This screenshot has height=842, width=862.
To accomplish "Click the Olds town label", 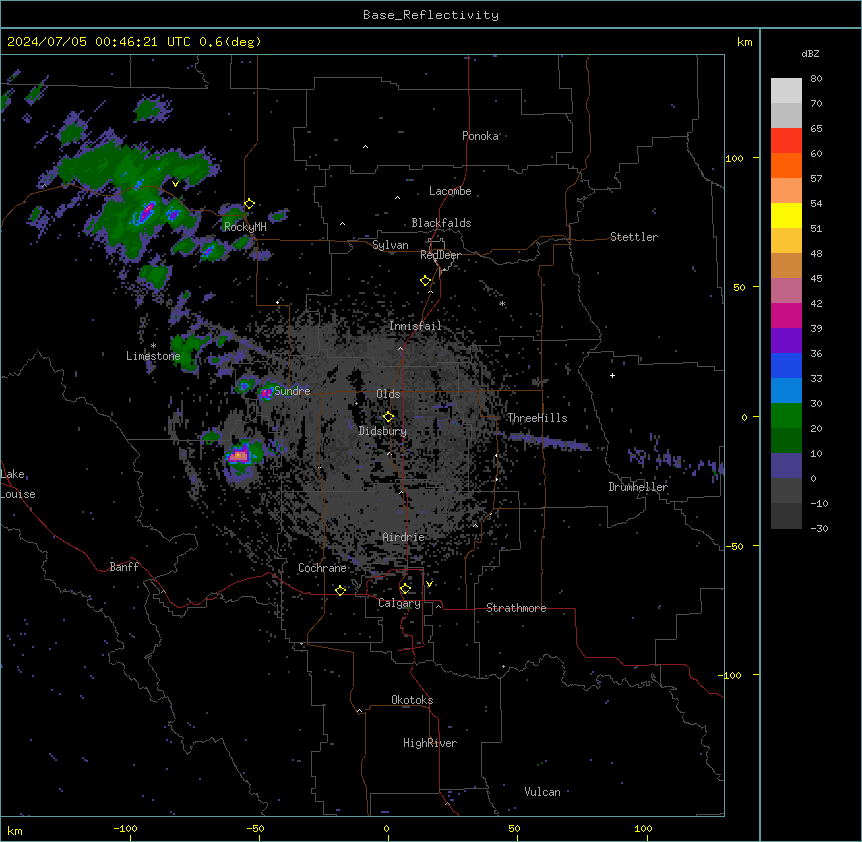I will click(x=388, y=394).
